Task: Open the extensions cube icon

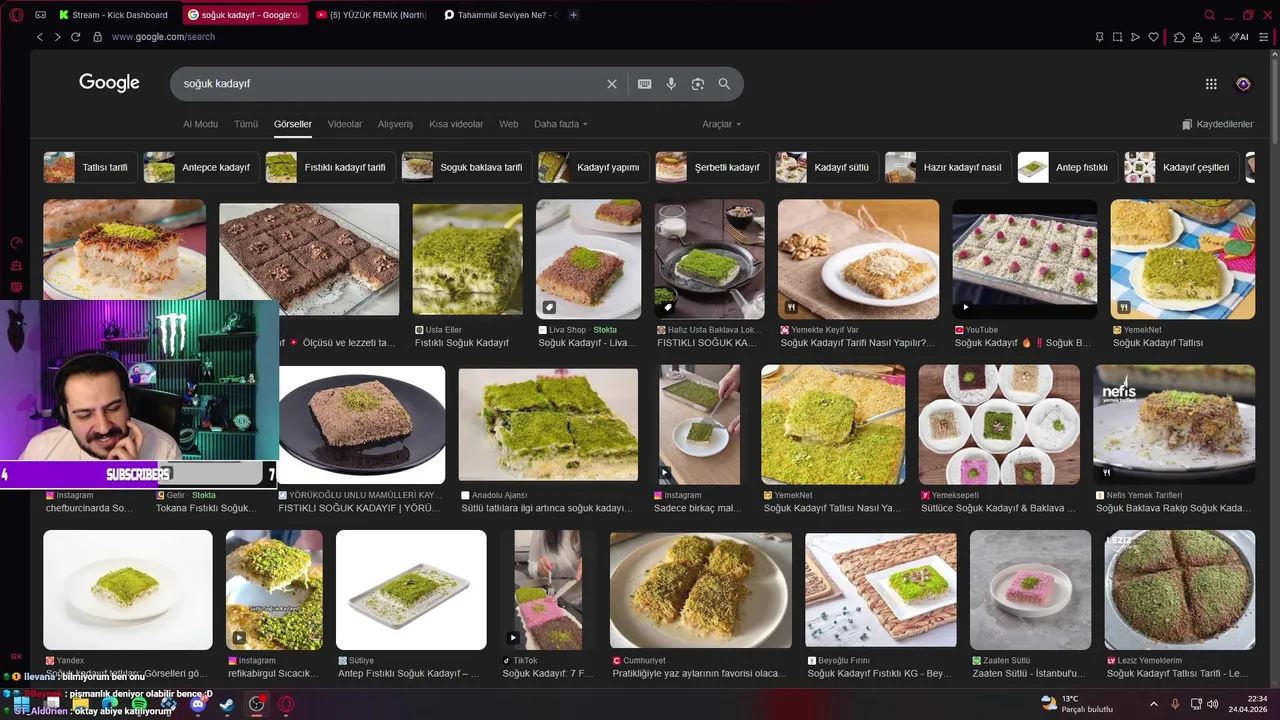Action: (x=1180, y=37)
